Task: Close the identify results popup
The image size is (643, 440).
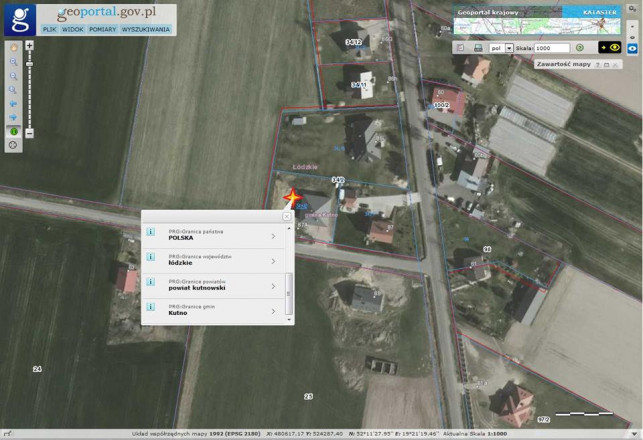Action: [x=287, y=217]
